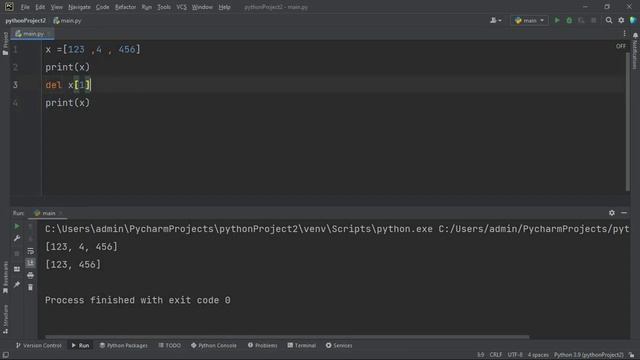The height and width of the screenshot is (360, 640).
Task: Click UTF-8 encoding in status bar
Action: click(x=515, y=355)
